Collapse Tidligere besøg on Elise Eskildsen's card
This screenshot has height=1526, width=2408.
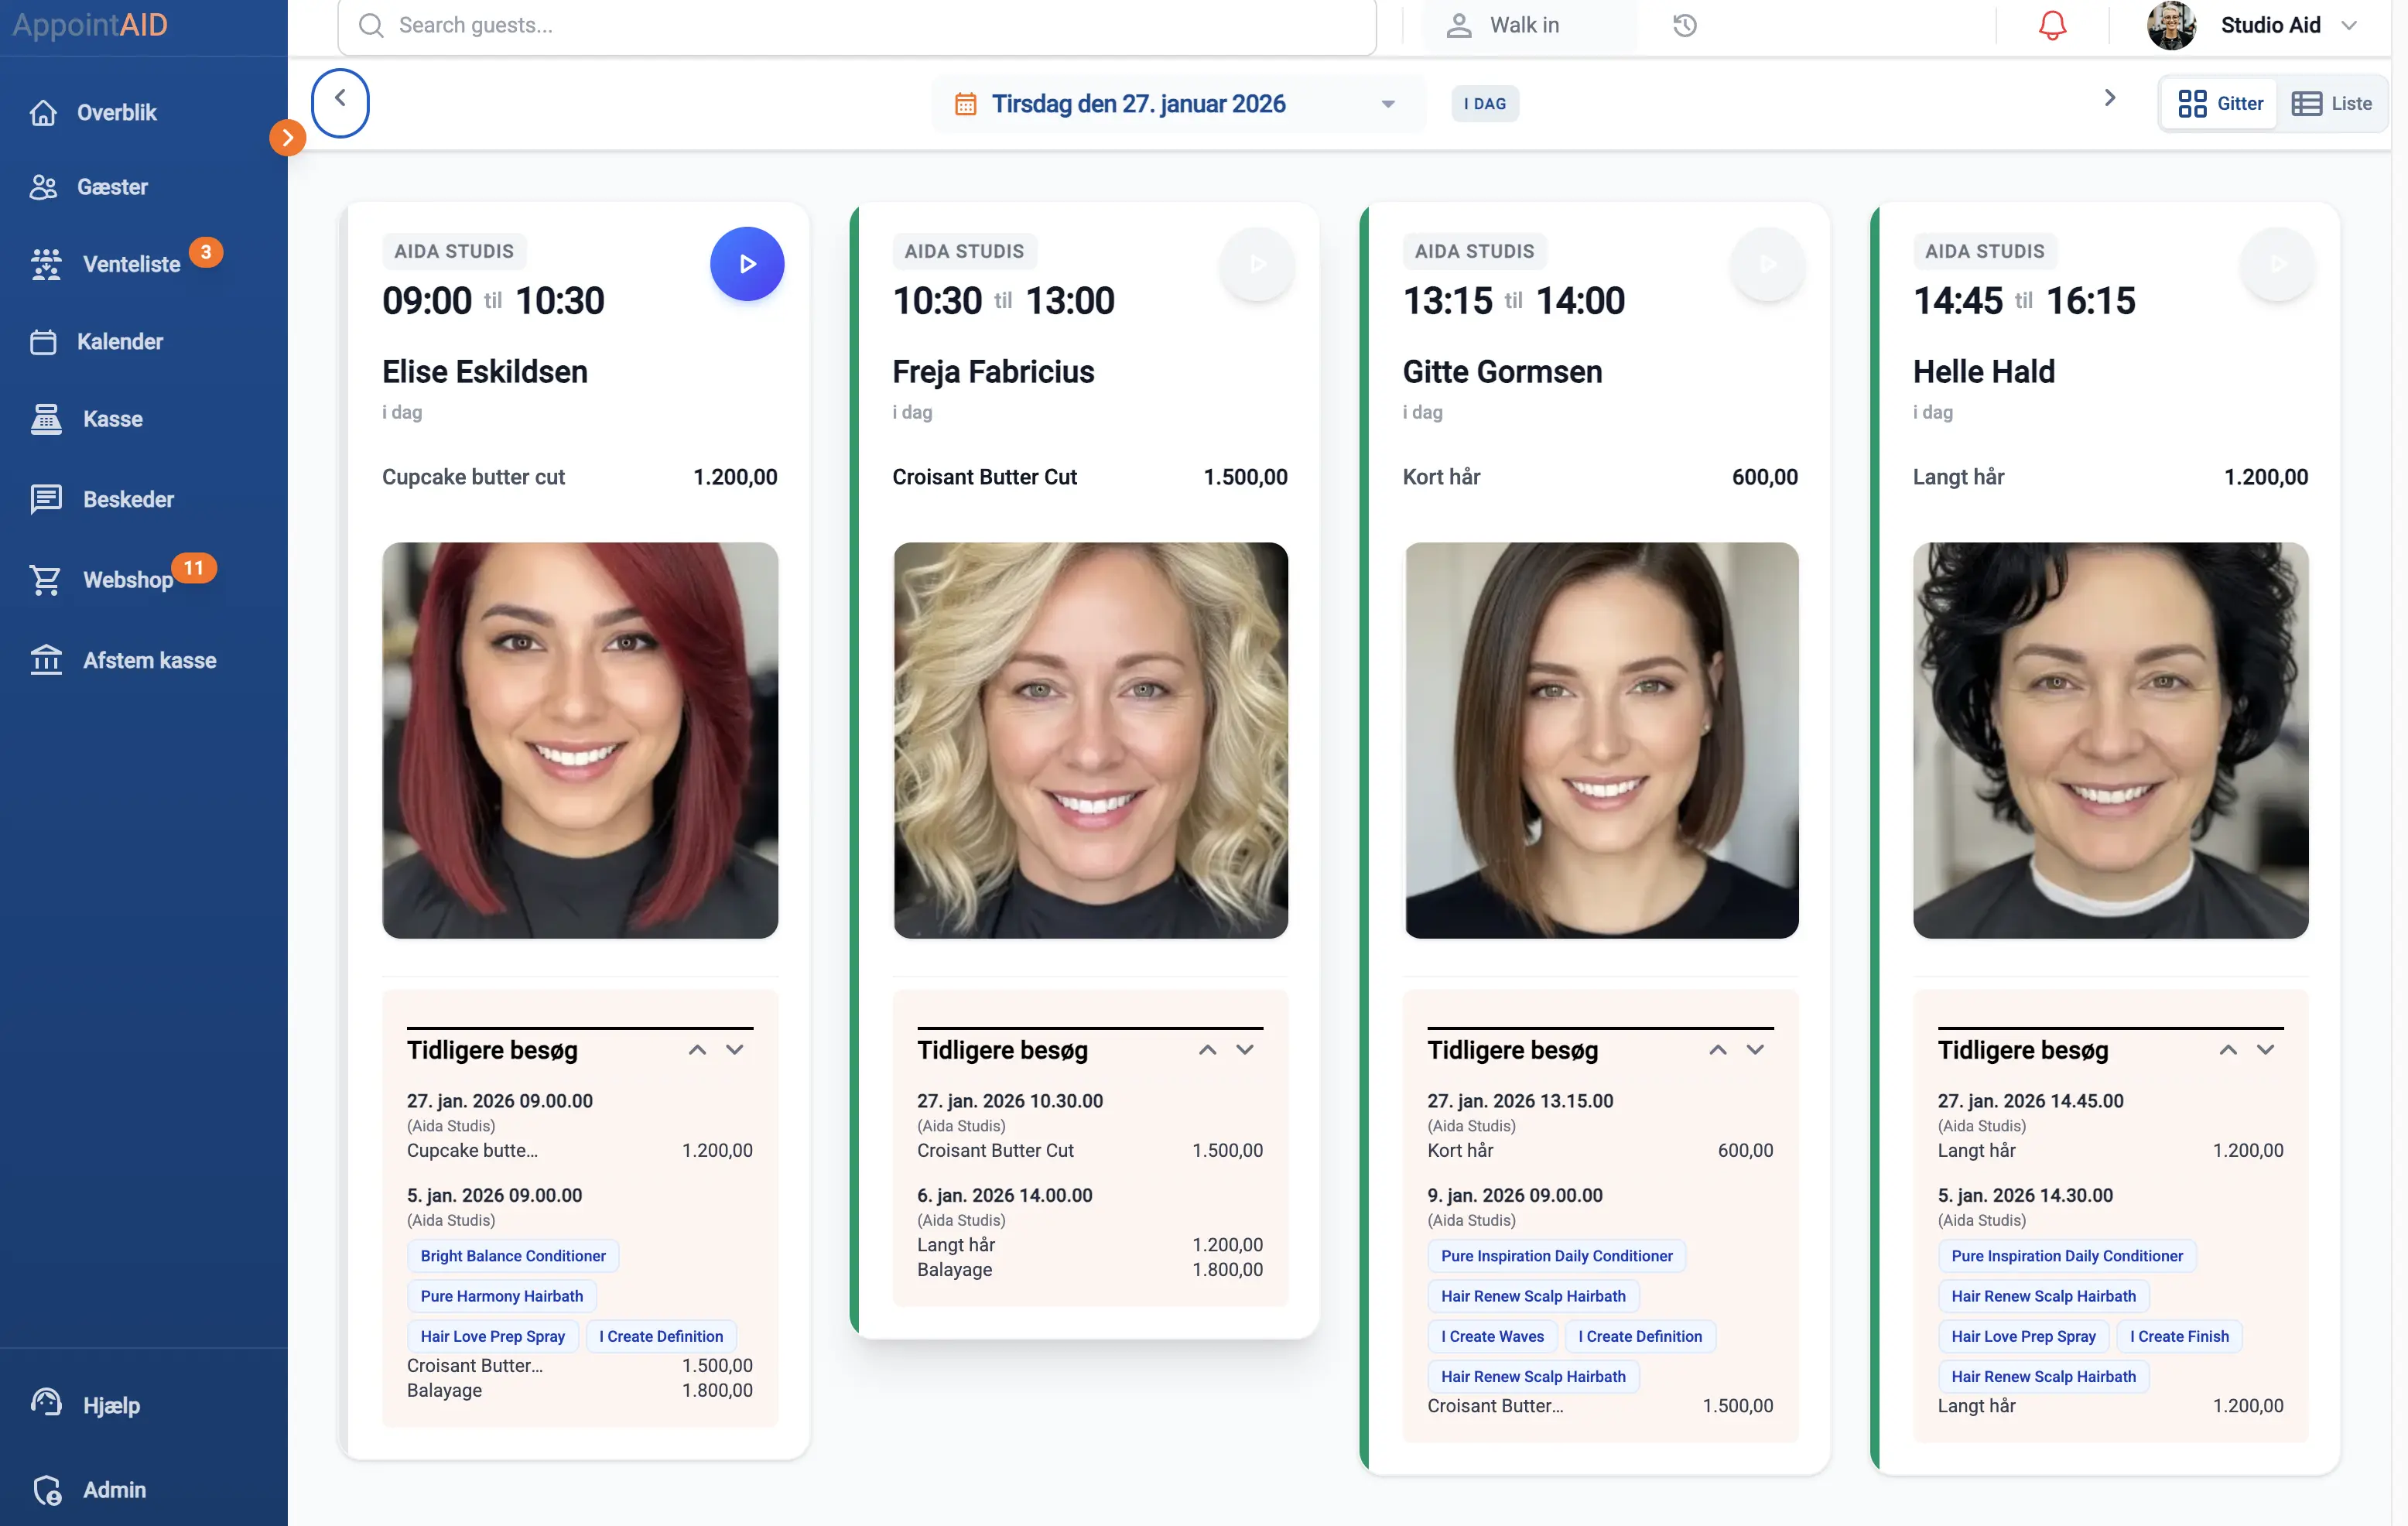point(698,1050)
